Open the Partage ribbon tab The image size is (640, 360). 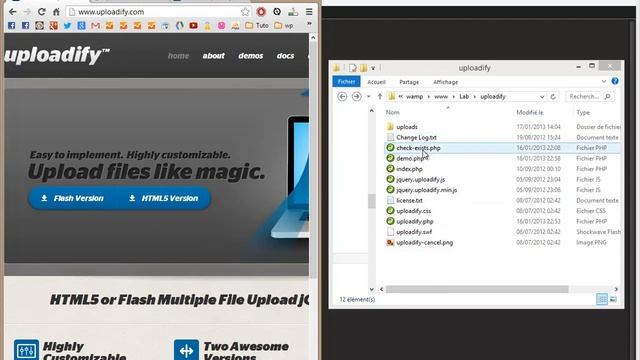409,82
